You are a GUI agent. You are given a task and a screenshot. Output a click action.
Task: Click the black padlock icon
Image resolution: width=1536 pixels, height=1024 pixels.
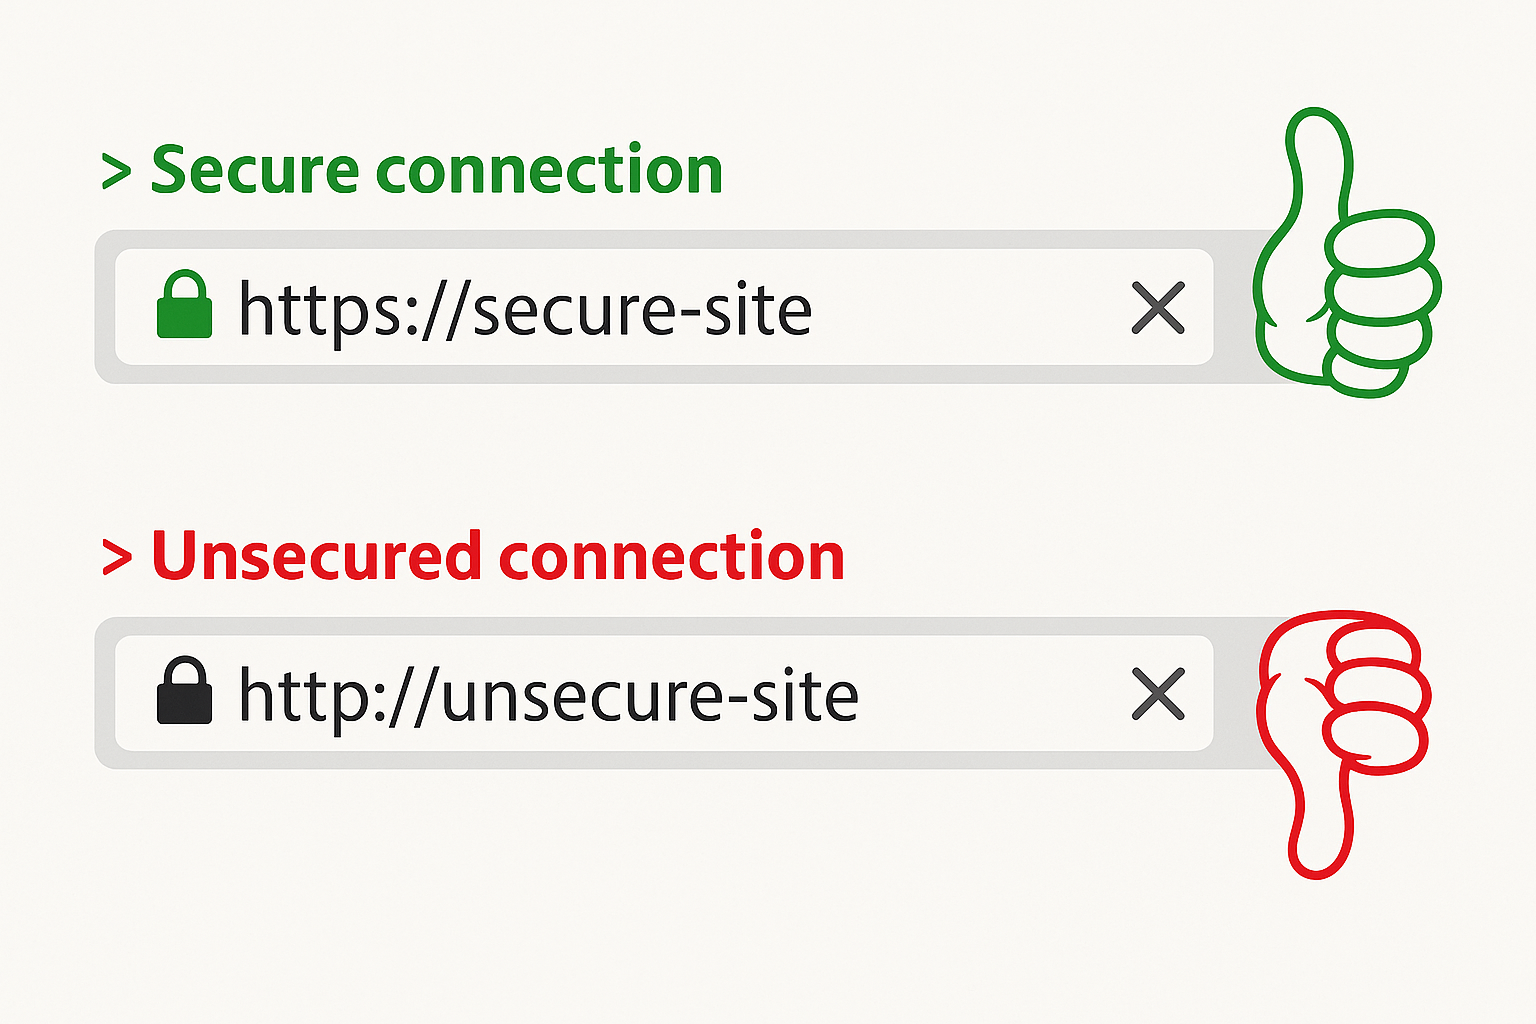point(185,690)
